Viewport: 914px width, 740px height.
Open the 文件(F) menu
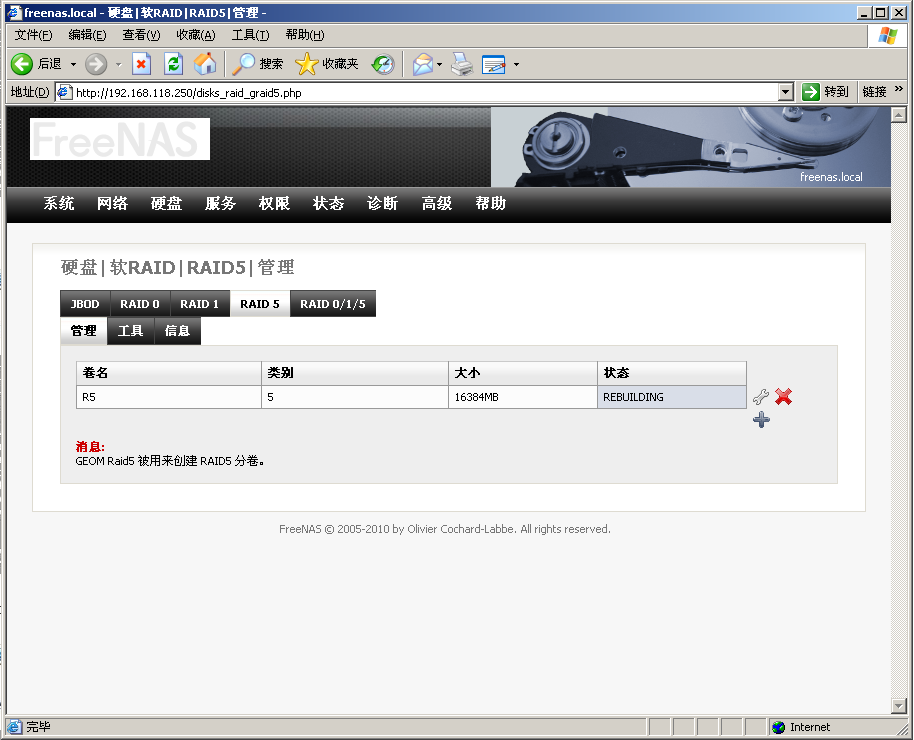(x=33, y=35)
